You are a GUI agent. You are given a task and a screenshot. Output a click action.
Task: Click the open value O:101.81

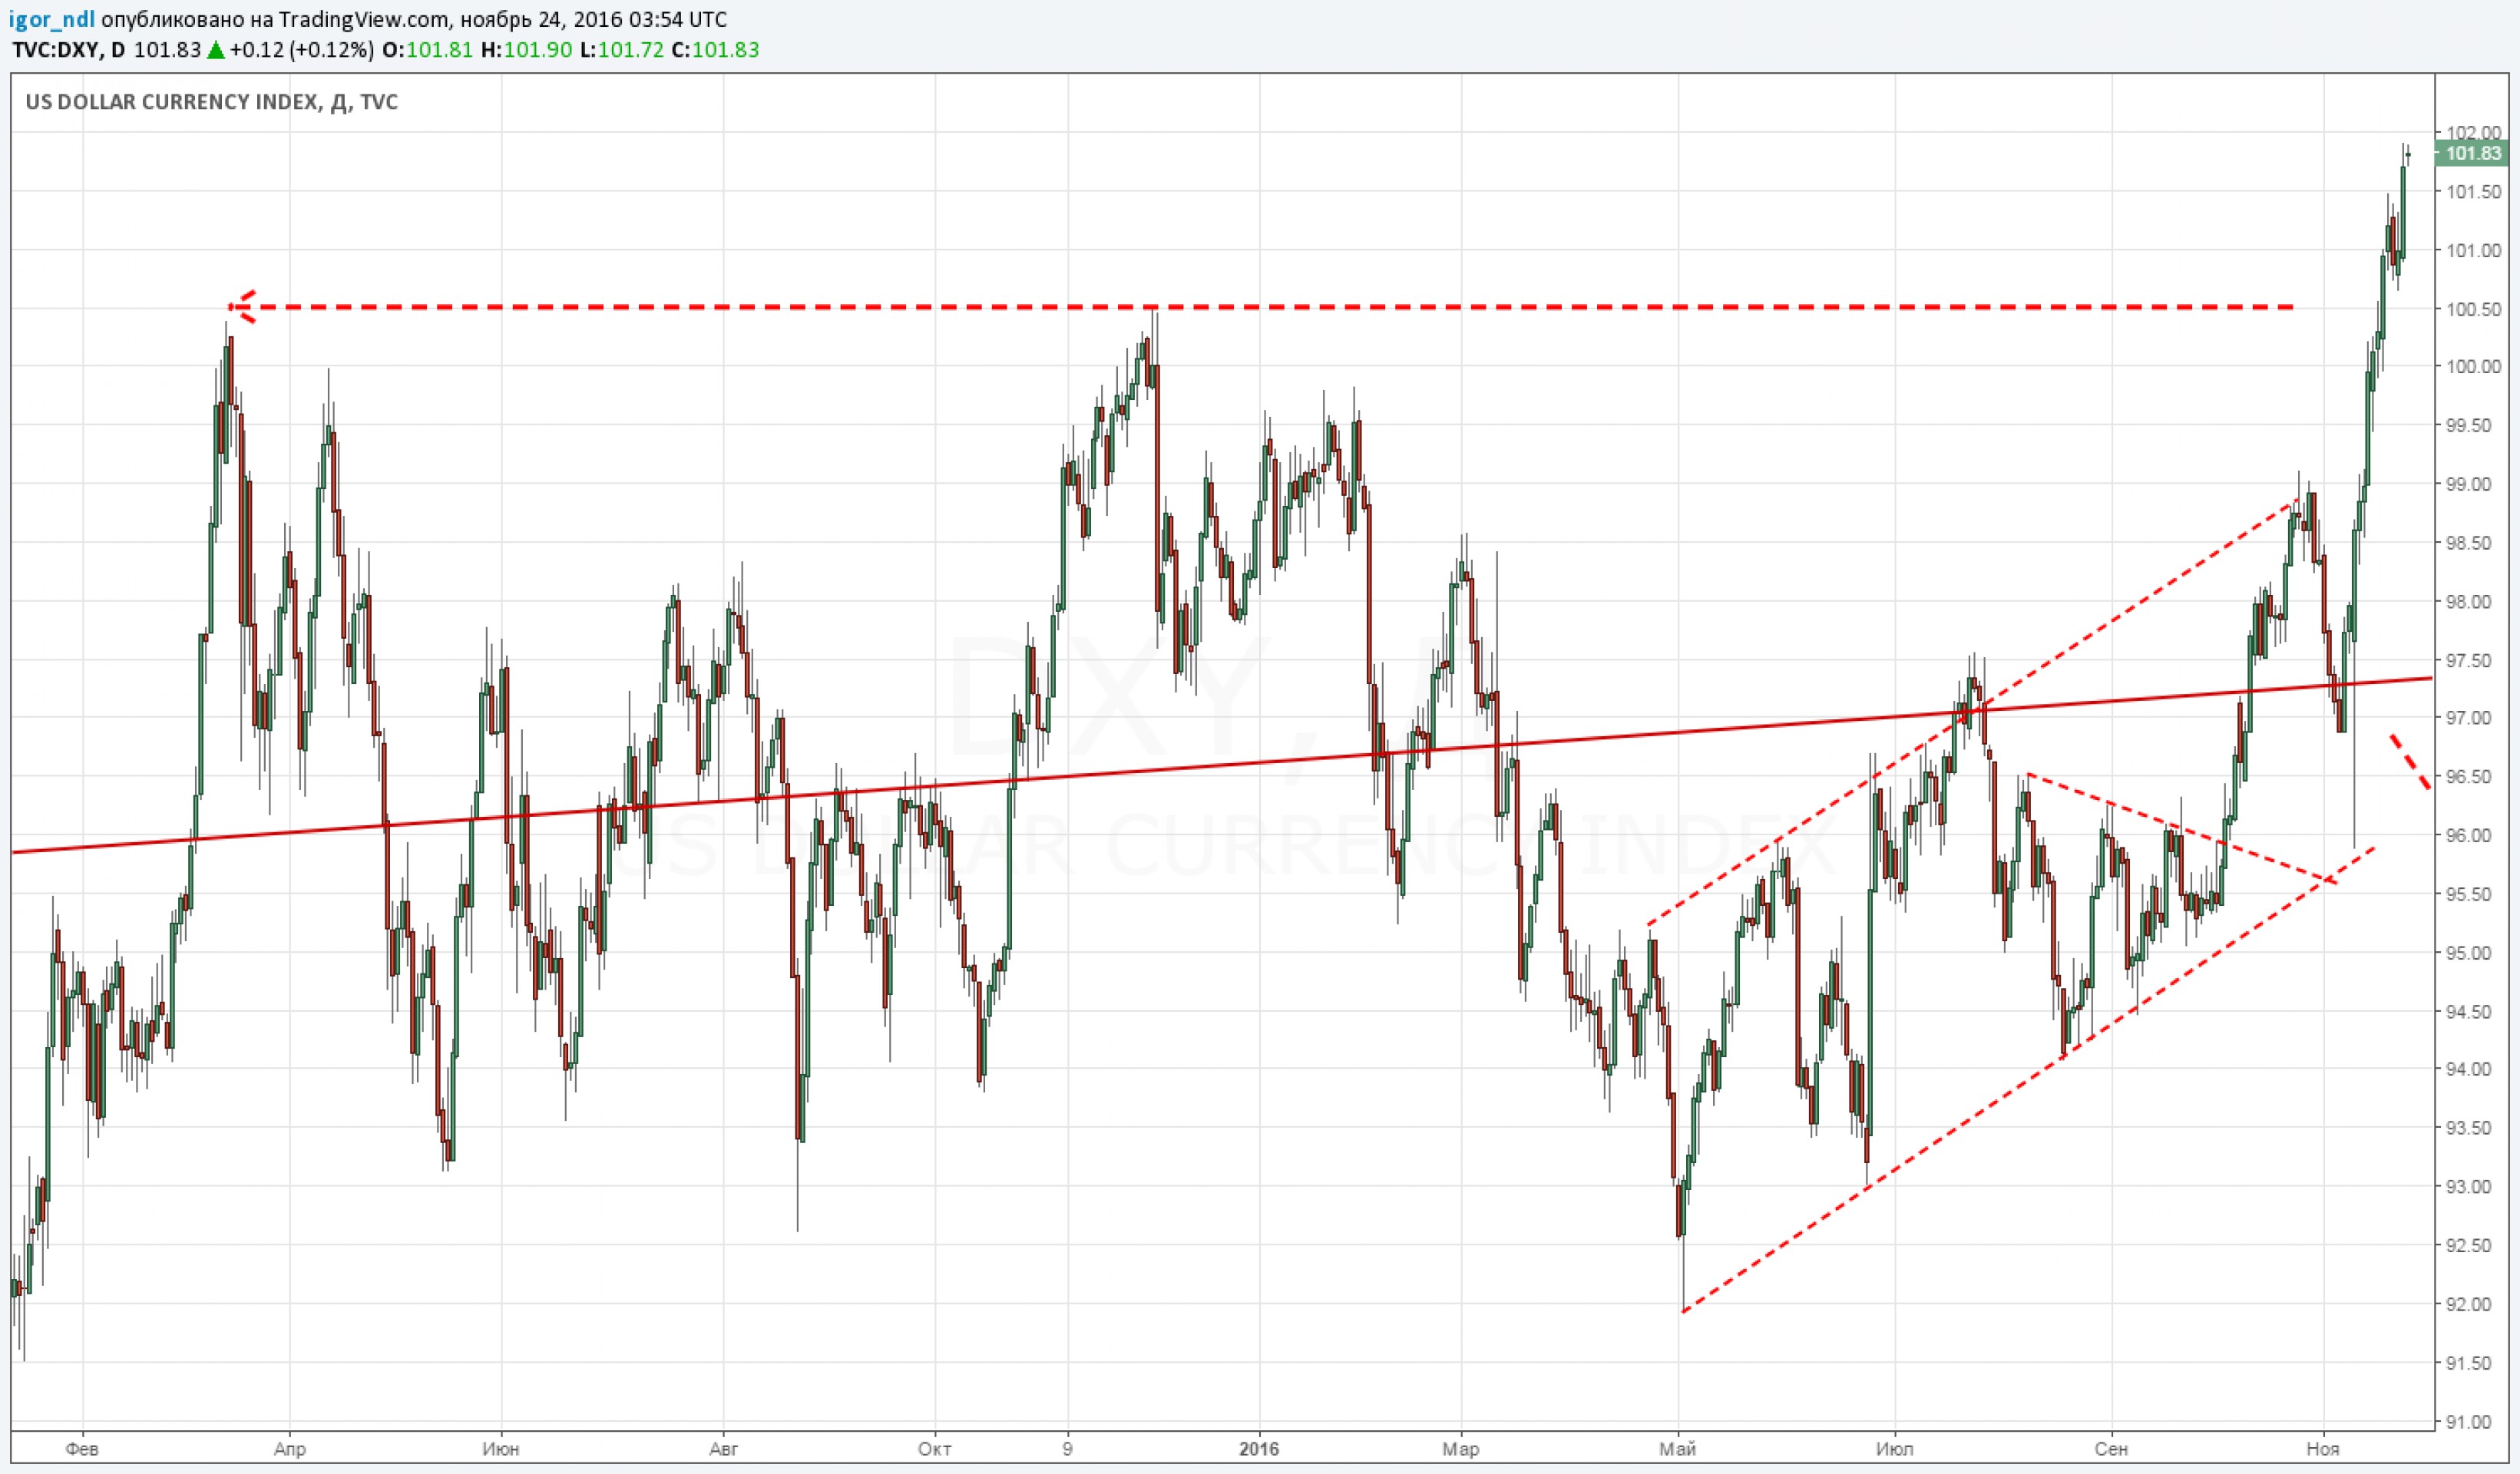coord(427,50)
